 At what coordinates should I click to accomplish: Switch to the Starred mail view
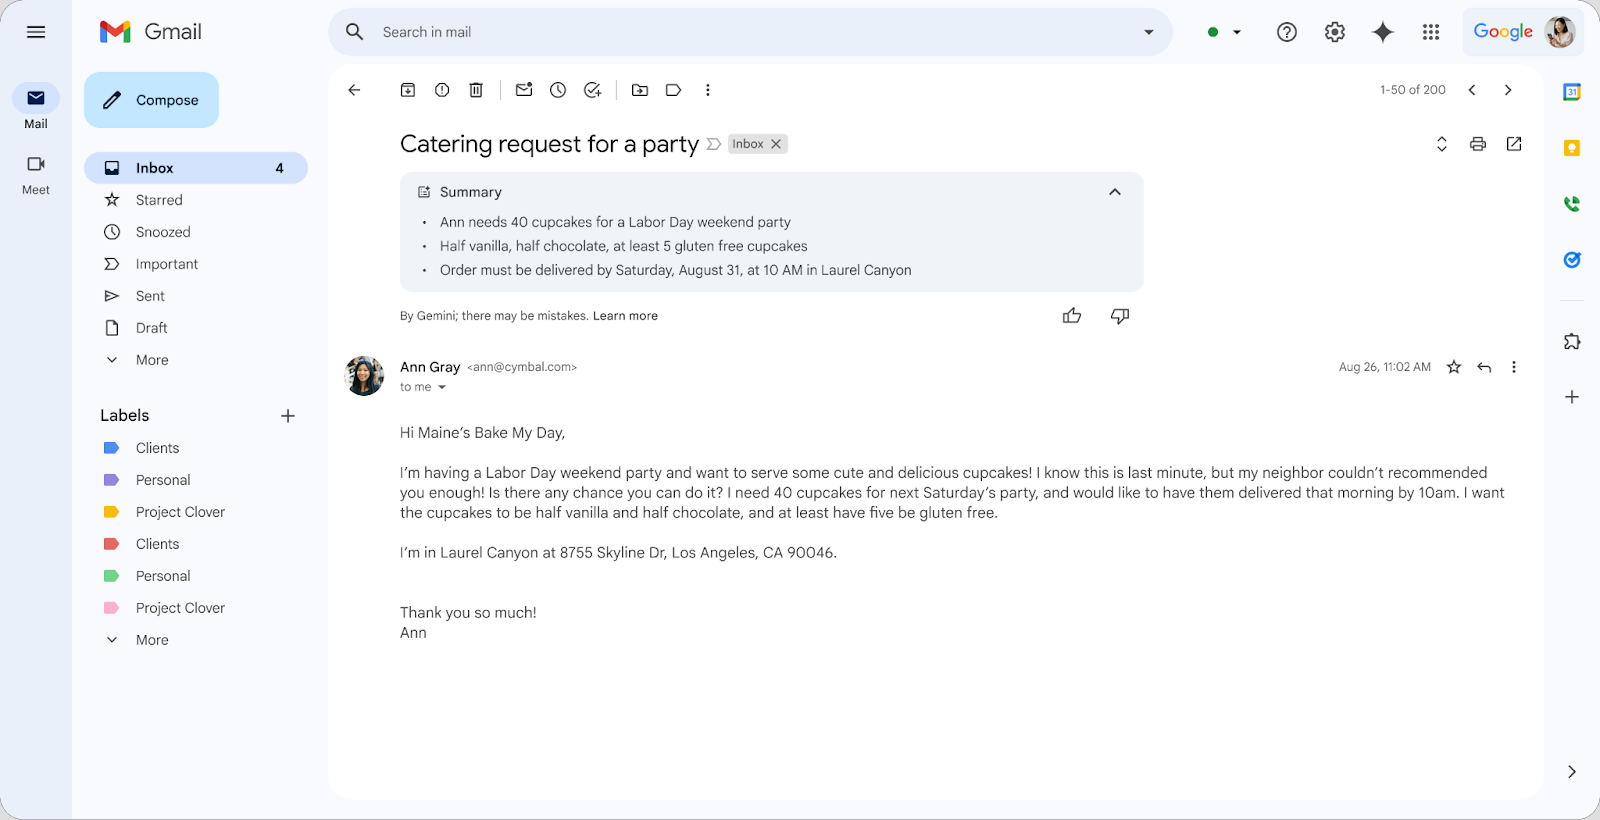[x=159, y=199]
